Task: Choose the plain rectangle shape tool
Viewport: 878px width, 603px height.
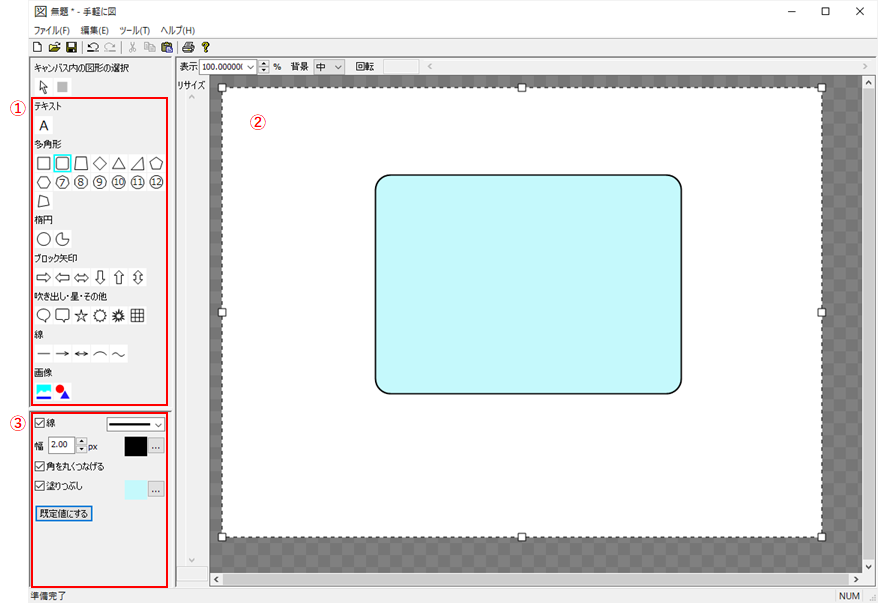Action: (x=44, y=163)
